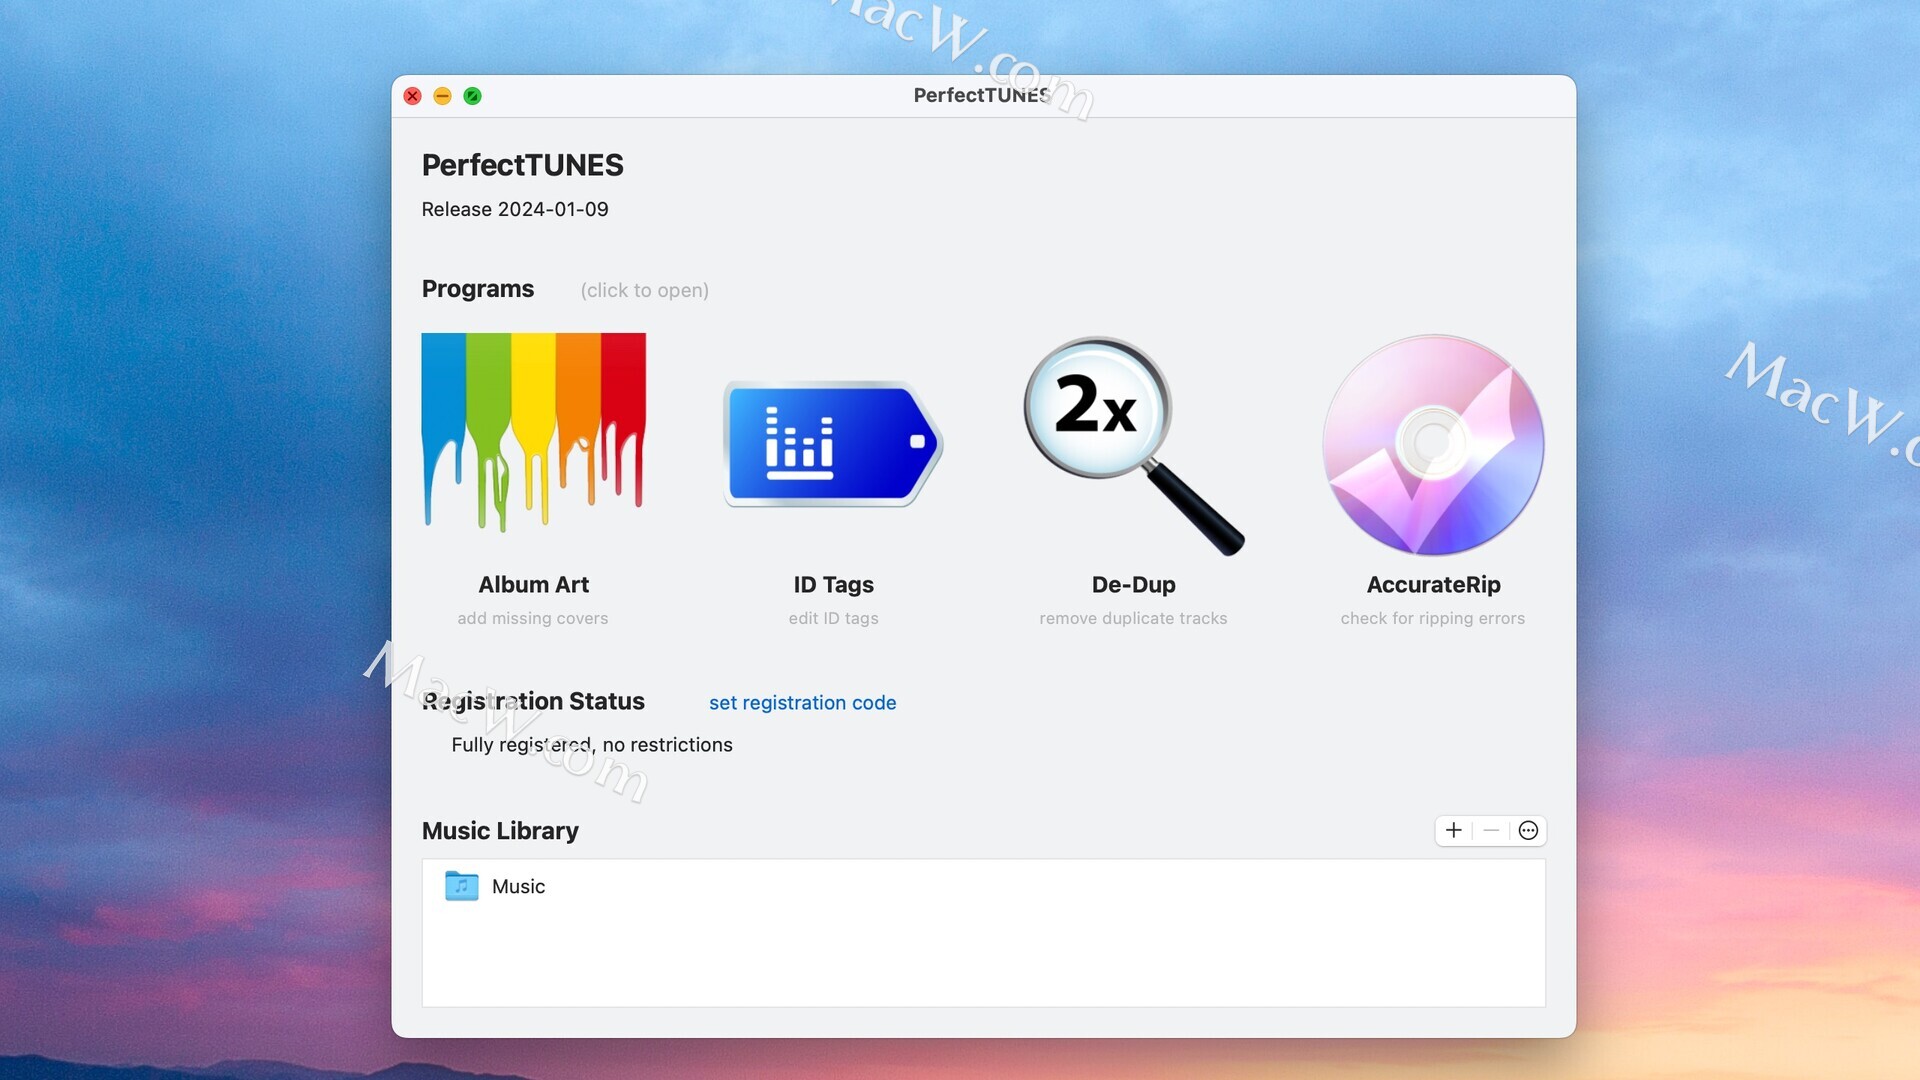Click the '(click to open)' hint text

[645, 290]
